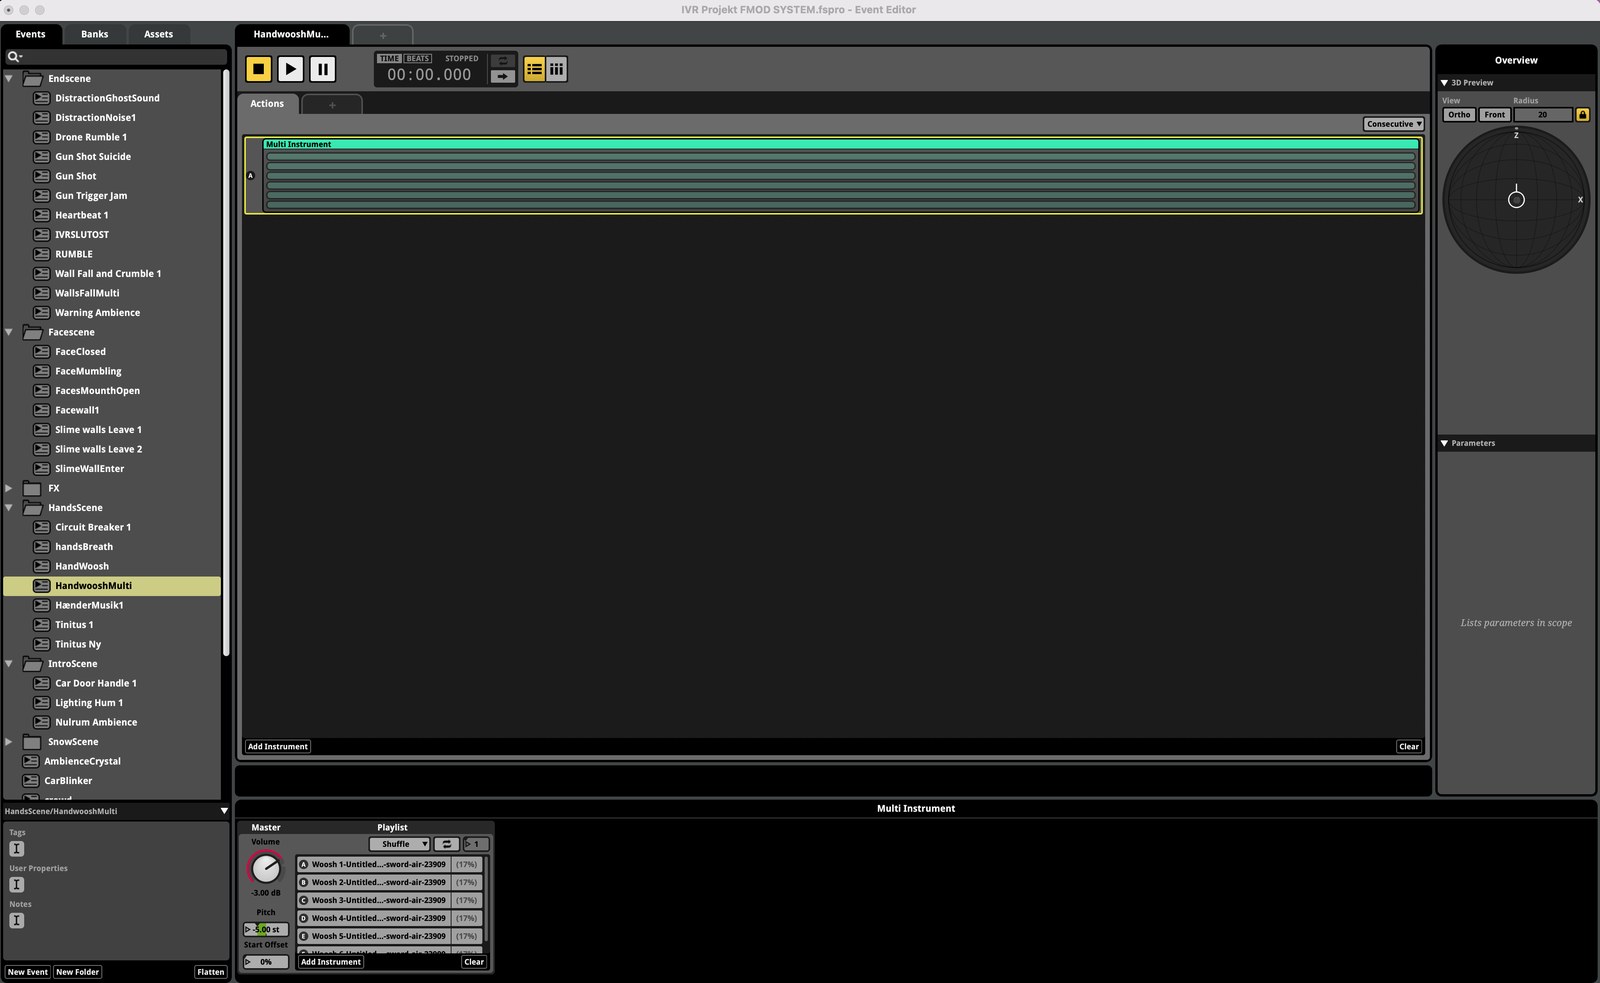The image size is (1600, 983).
Task: Collapse the Facescene folder
Action: coord(9,332)
